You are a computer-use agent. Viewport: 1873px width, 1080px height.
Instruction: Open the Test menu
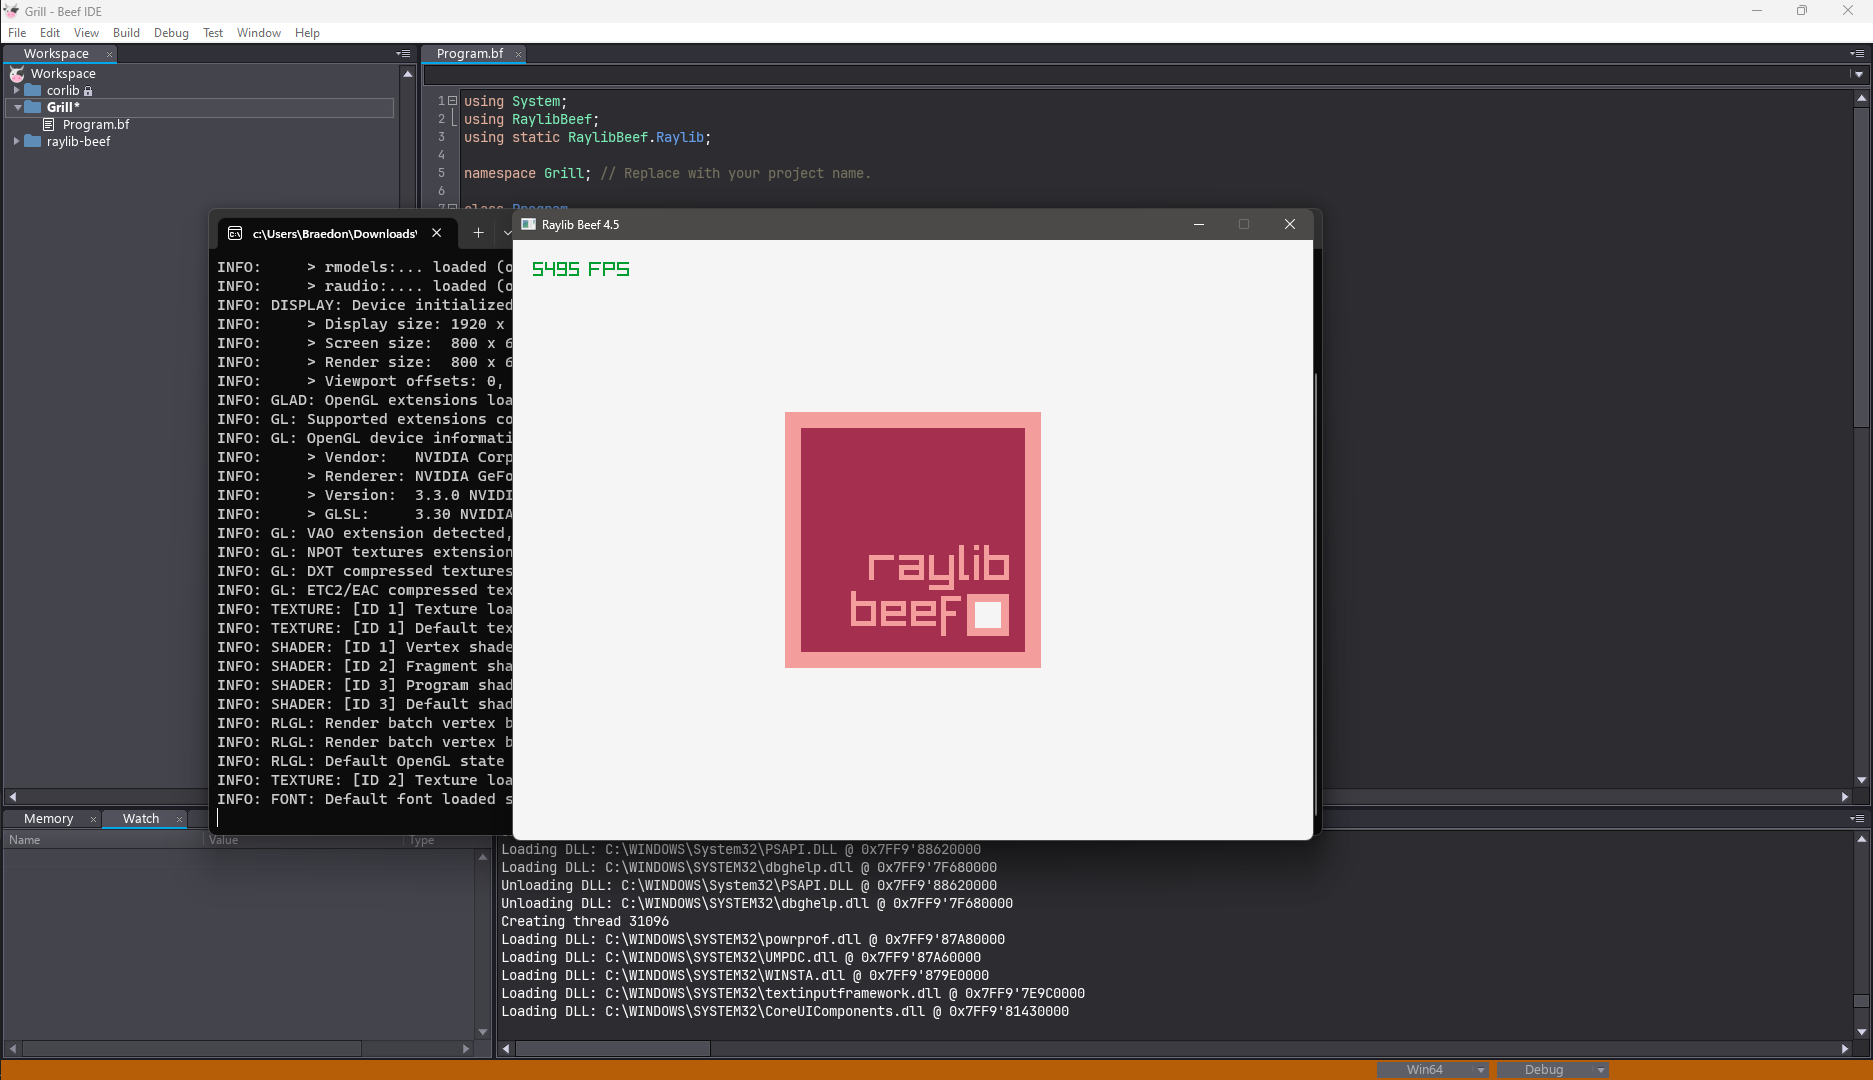tap(213, 33)
